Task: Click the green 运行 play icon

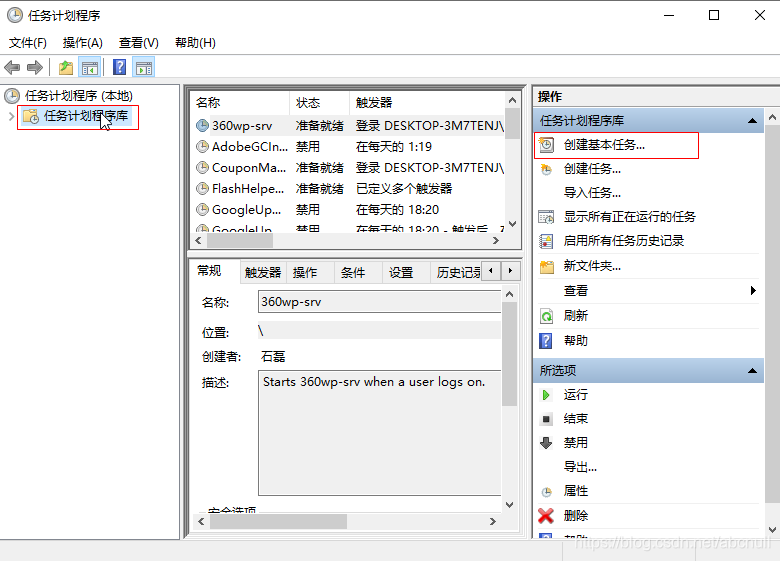Action: point(546,395)
